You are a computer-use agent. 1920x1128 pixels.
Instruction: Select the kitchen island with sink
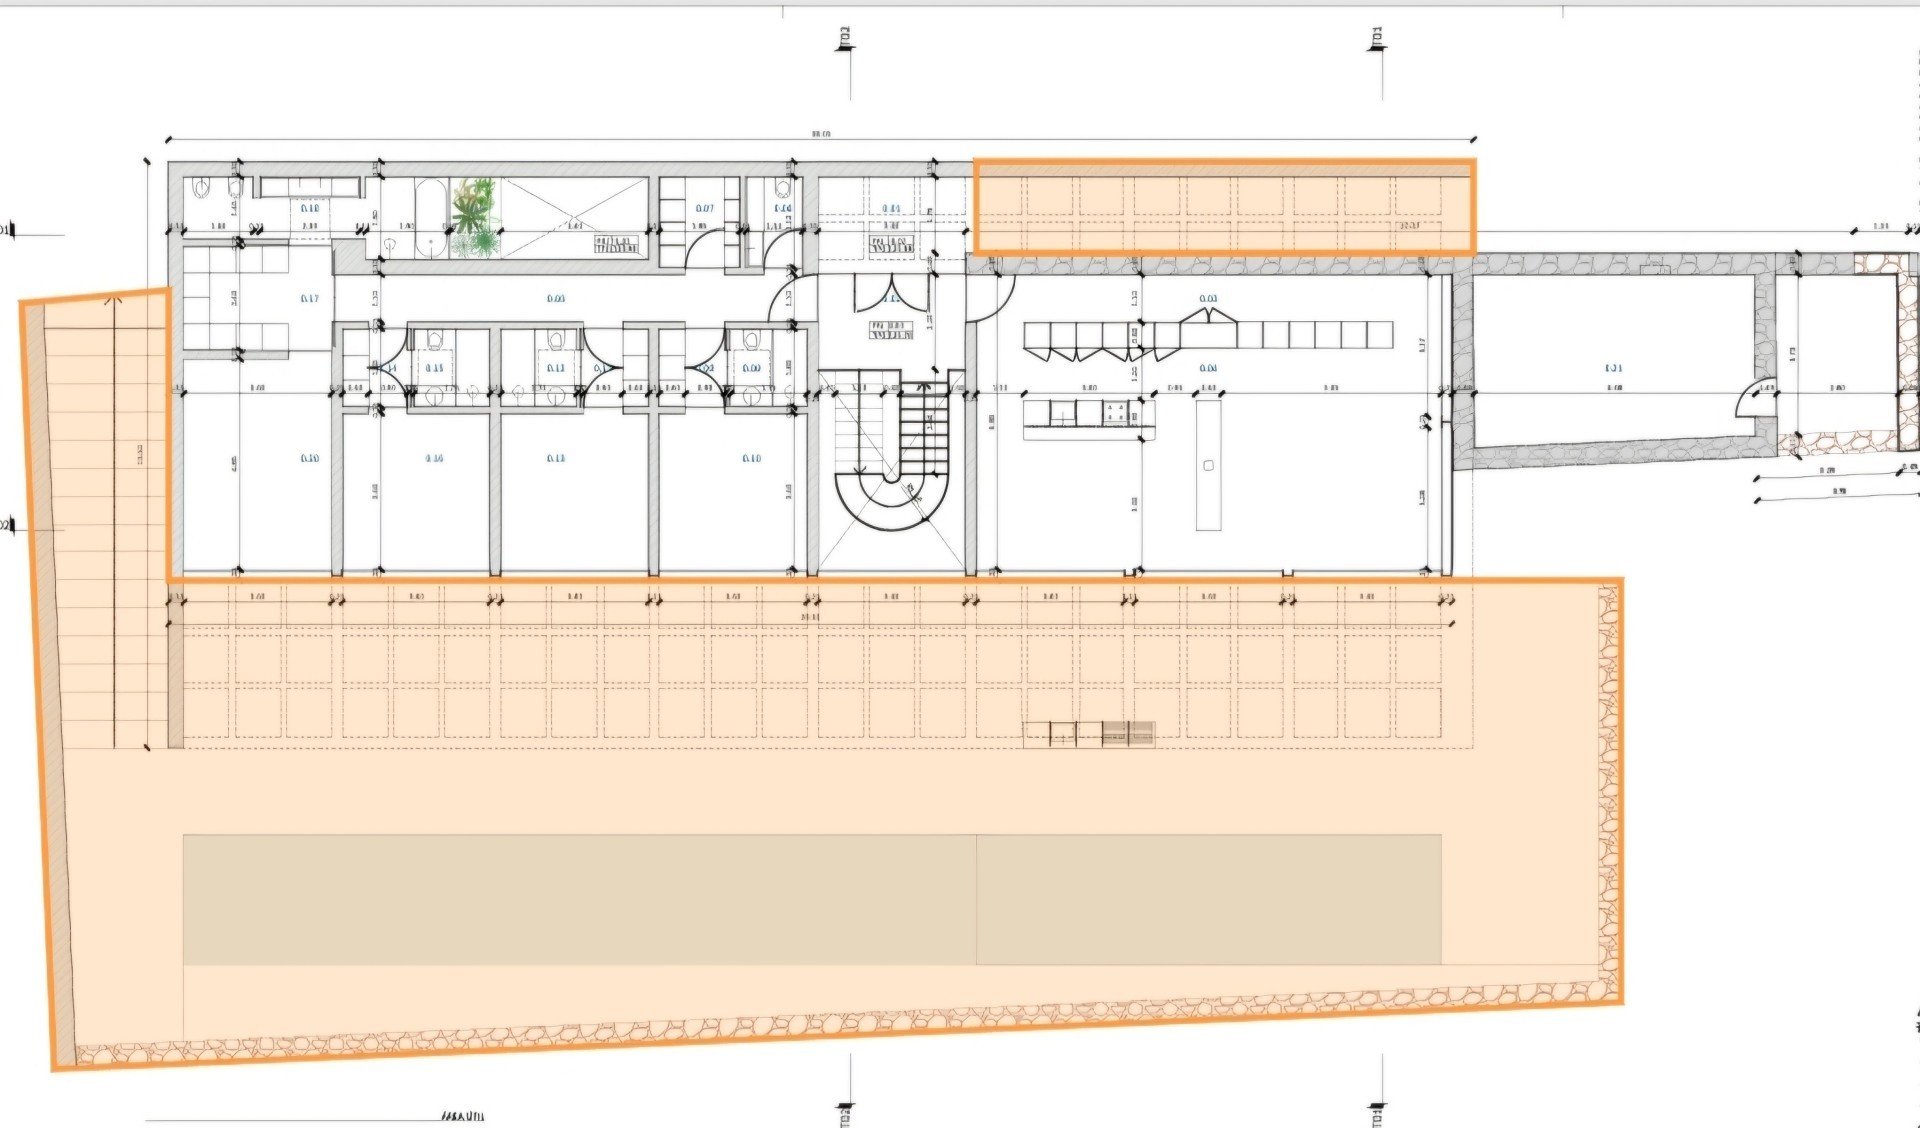point(1209,464)
